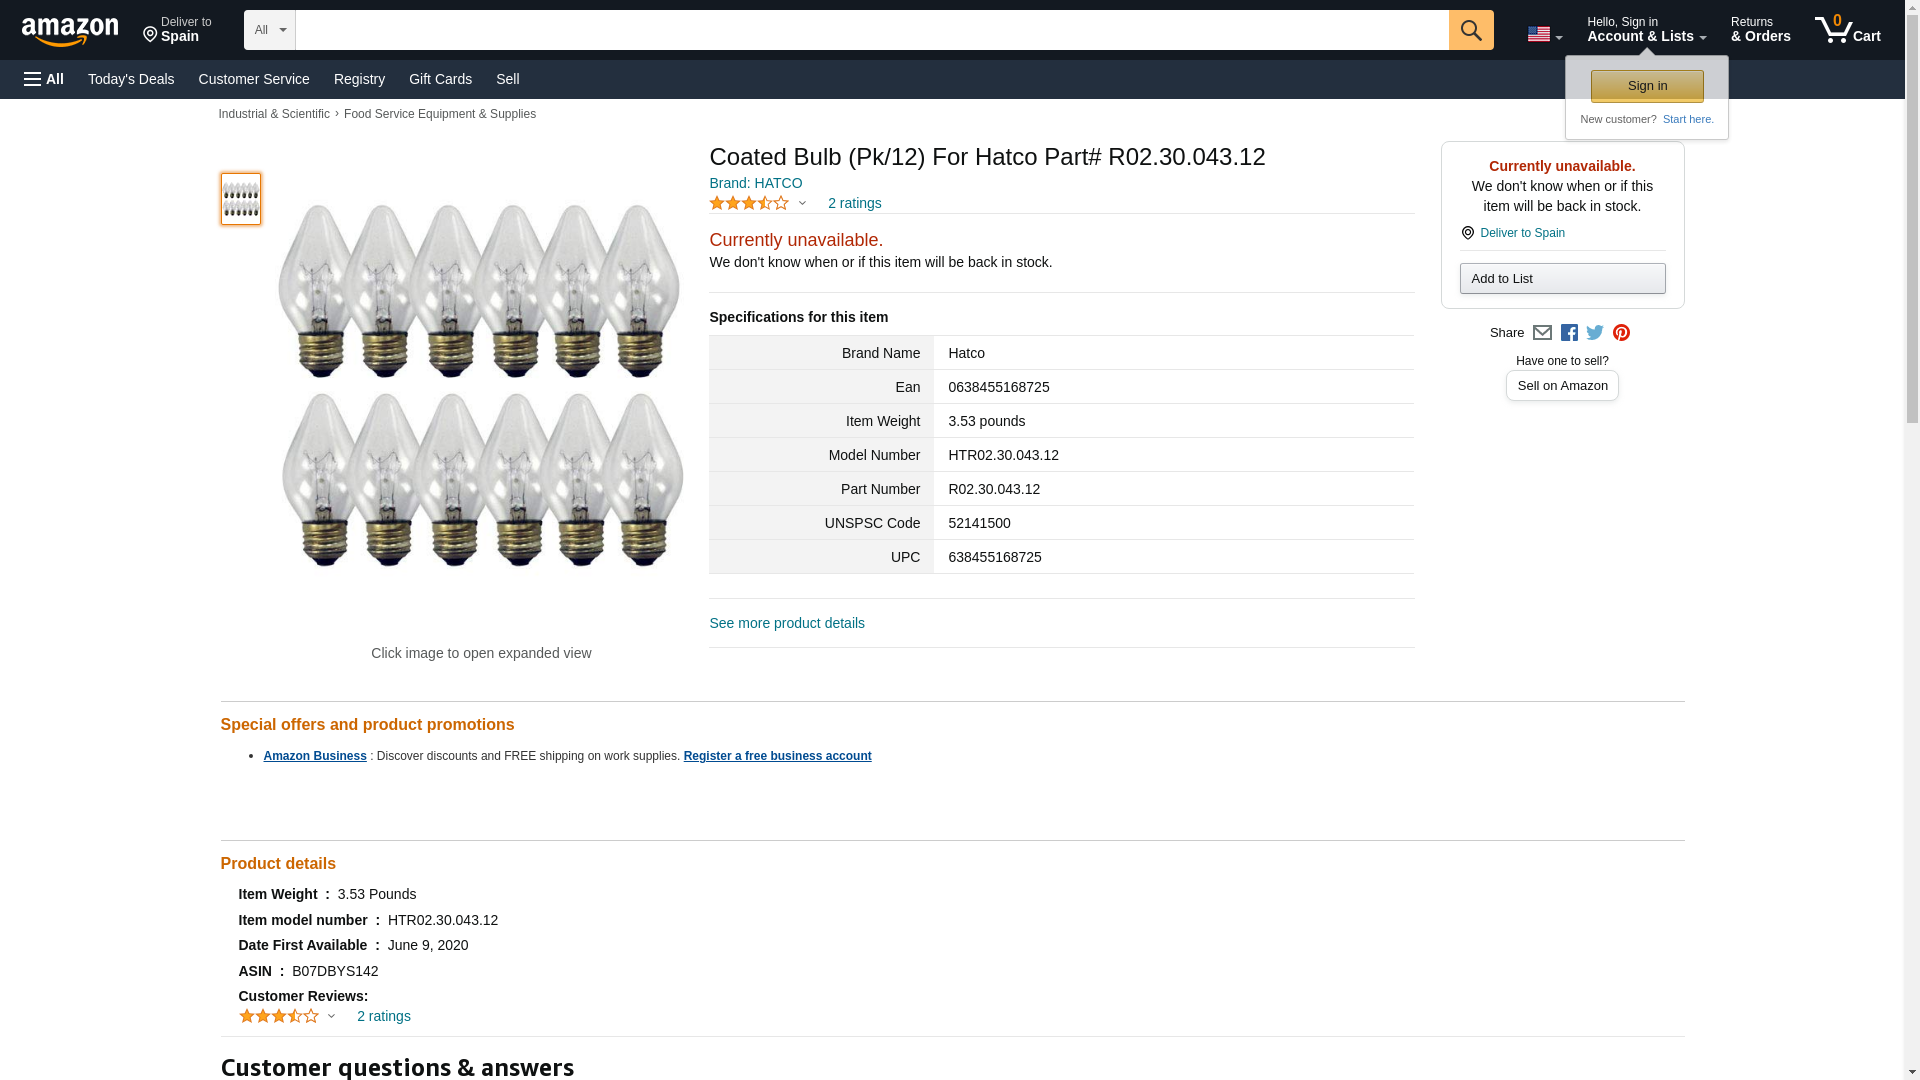Share the product via email icon
Viewport: 1920px width, 1080px height.
coord(1542,333)
